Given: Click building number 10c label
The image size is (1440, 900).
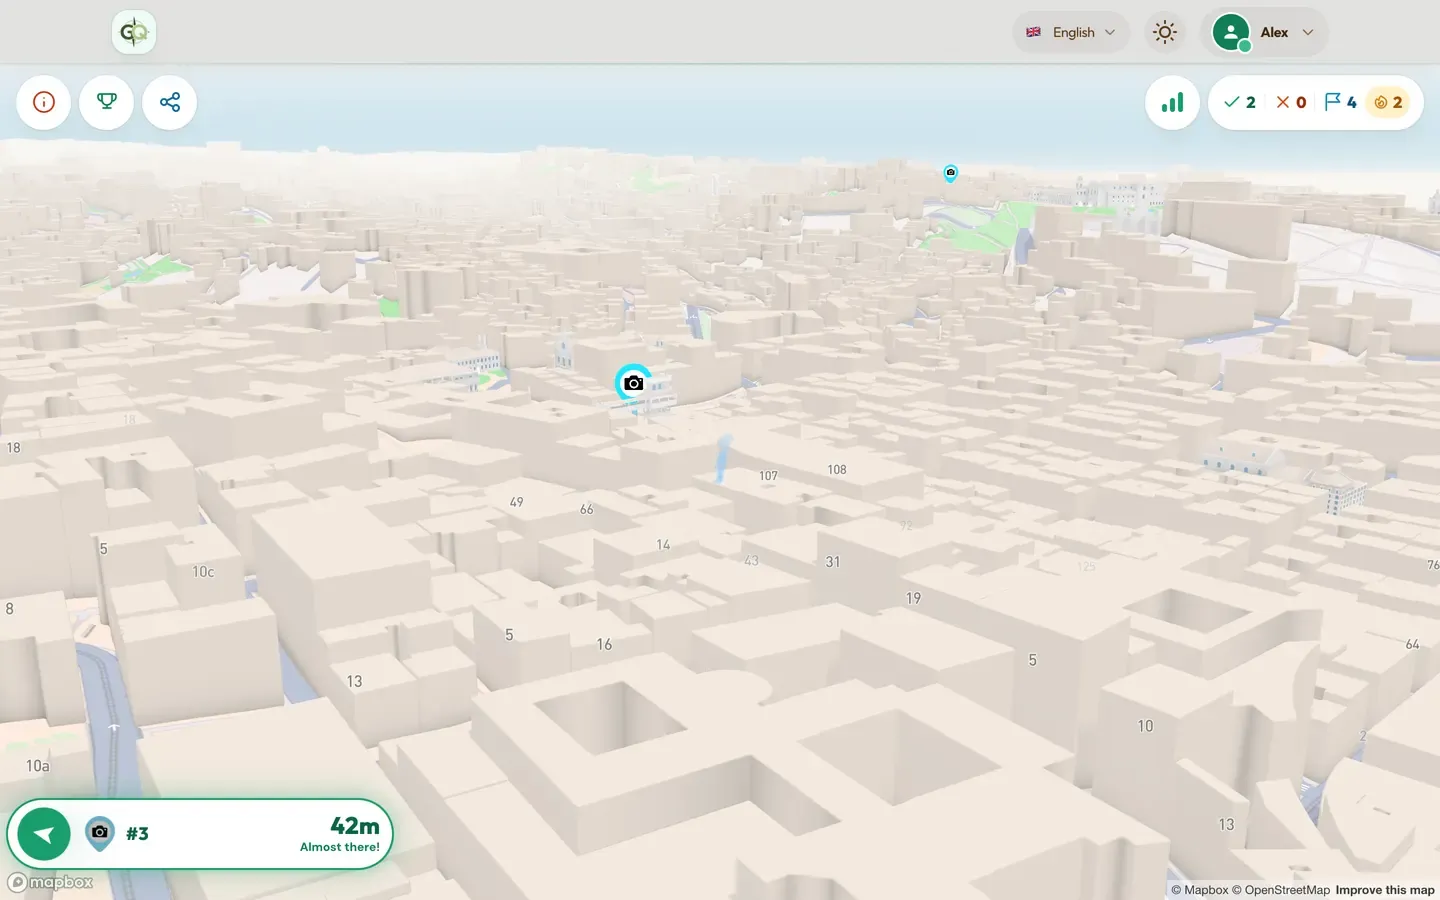Looking at the screenshot, I should (x=203, y=572).
